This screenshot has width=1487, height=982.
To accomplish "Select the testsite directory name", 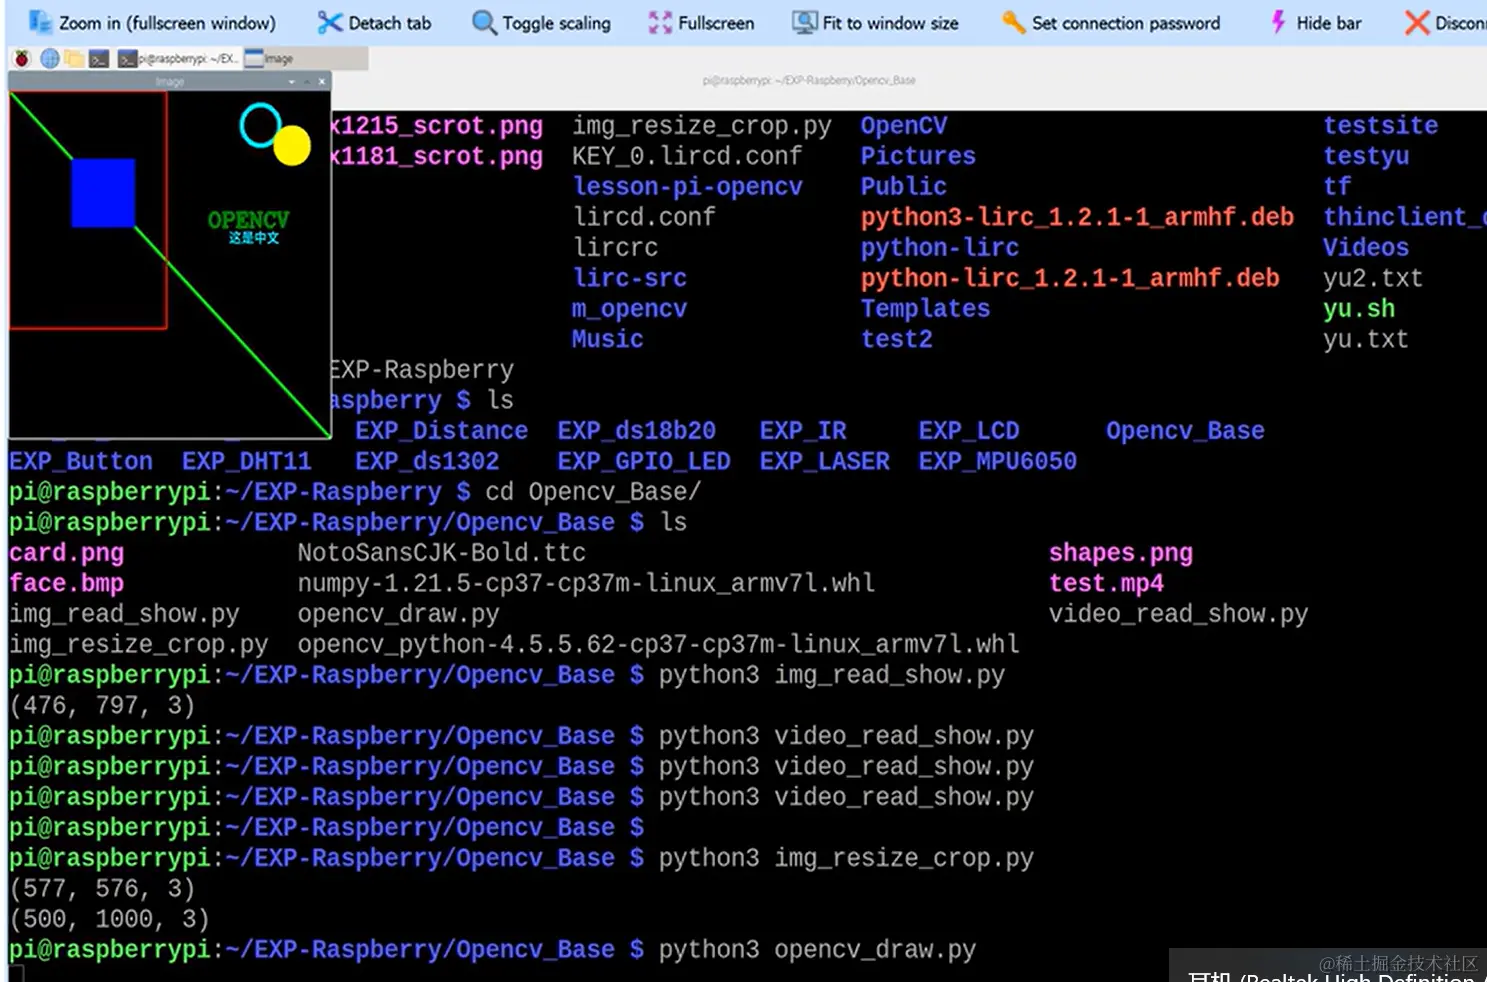I will coord(1381,126).
